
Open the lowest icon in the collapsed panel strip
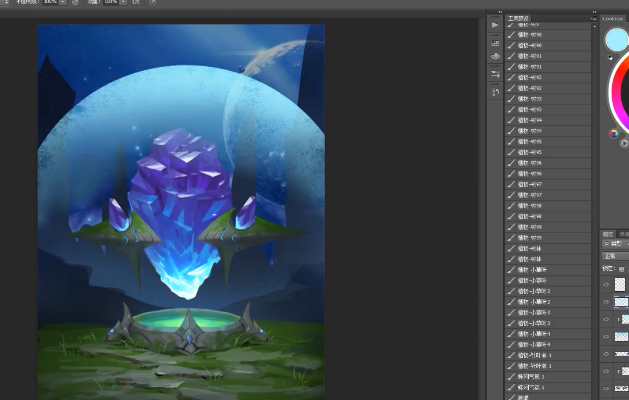495,92
